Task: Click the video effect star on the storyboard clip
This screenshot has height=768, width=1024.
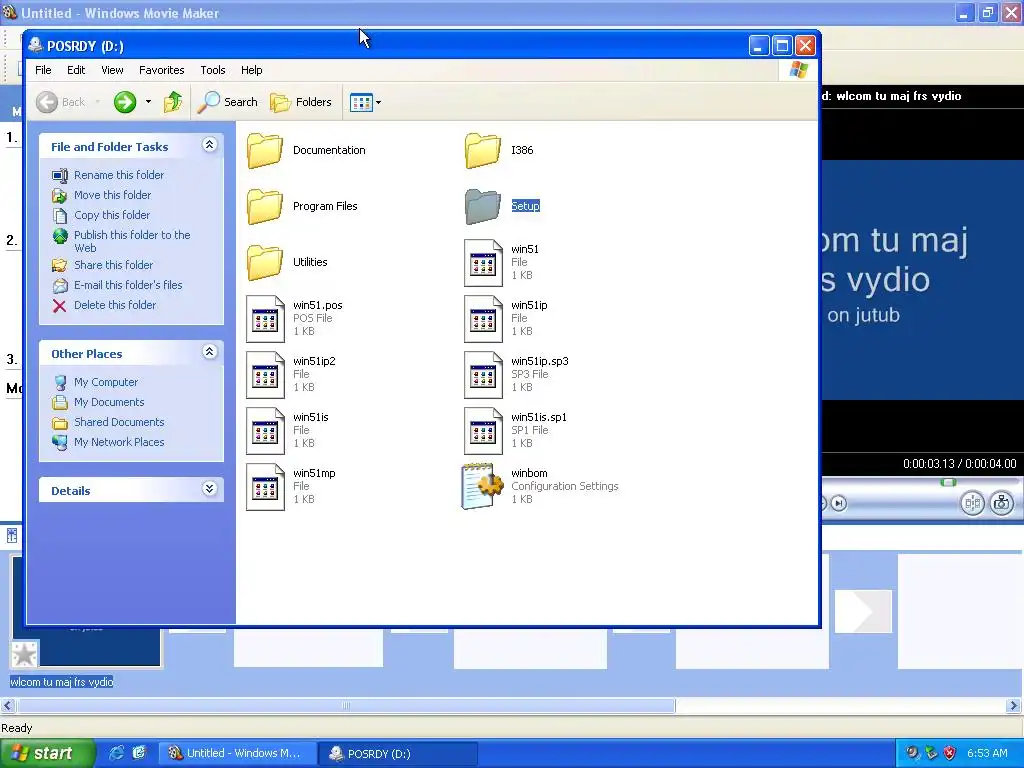Action: [x=25, y=654]
